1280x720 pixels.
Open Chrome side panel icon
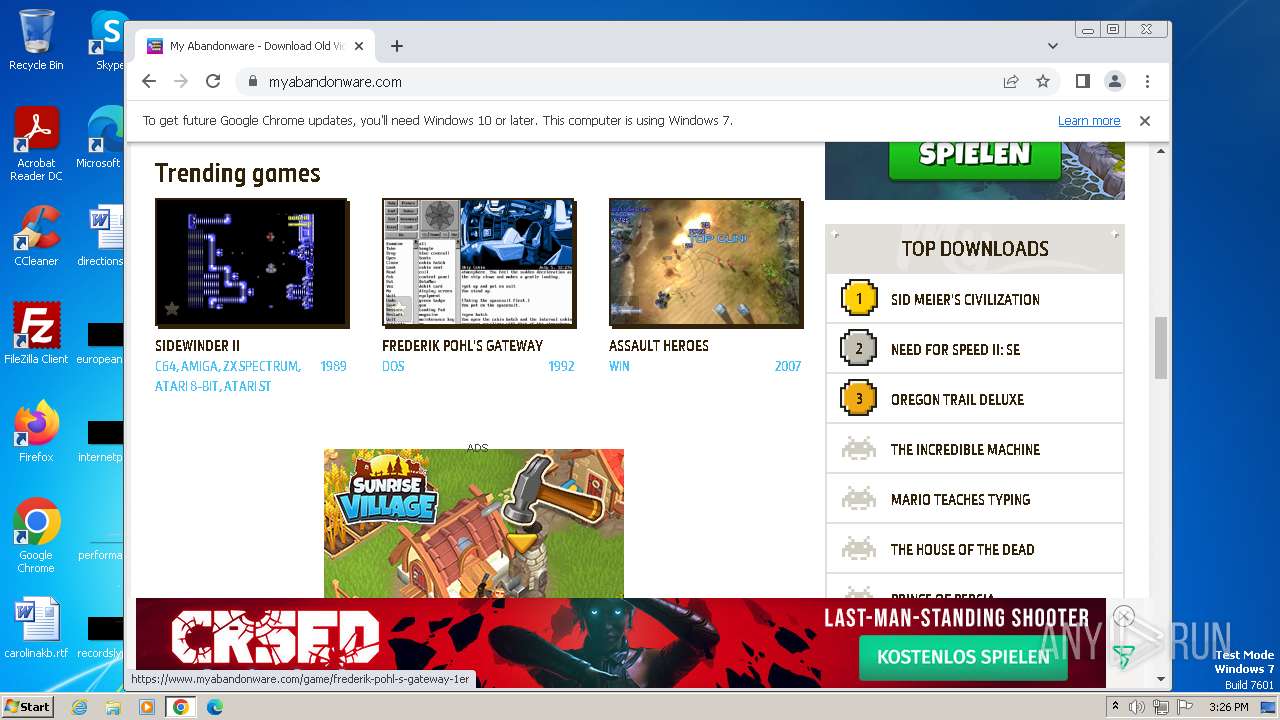[1082, 81]
